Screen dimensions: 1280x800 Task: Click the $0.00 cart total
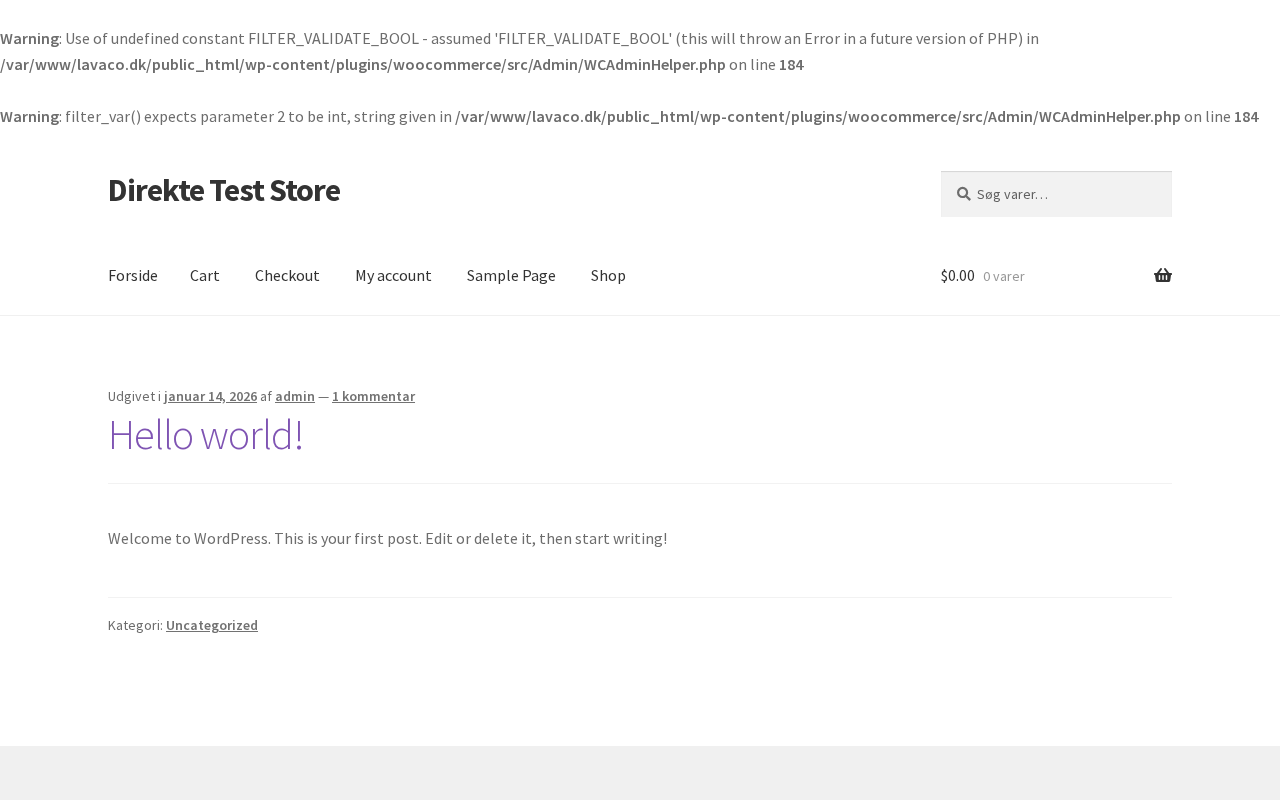957,276
